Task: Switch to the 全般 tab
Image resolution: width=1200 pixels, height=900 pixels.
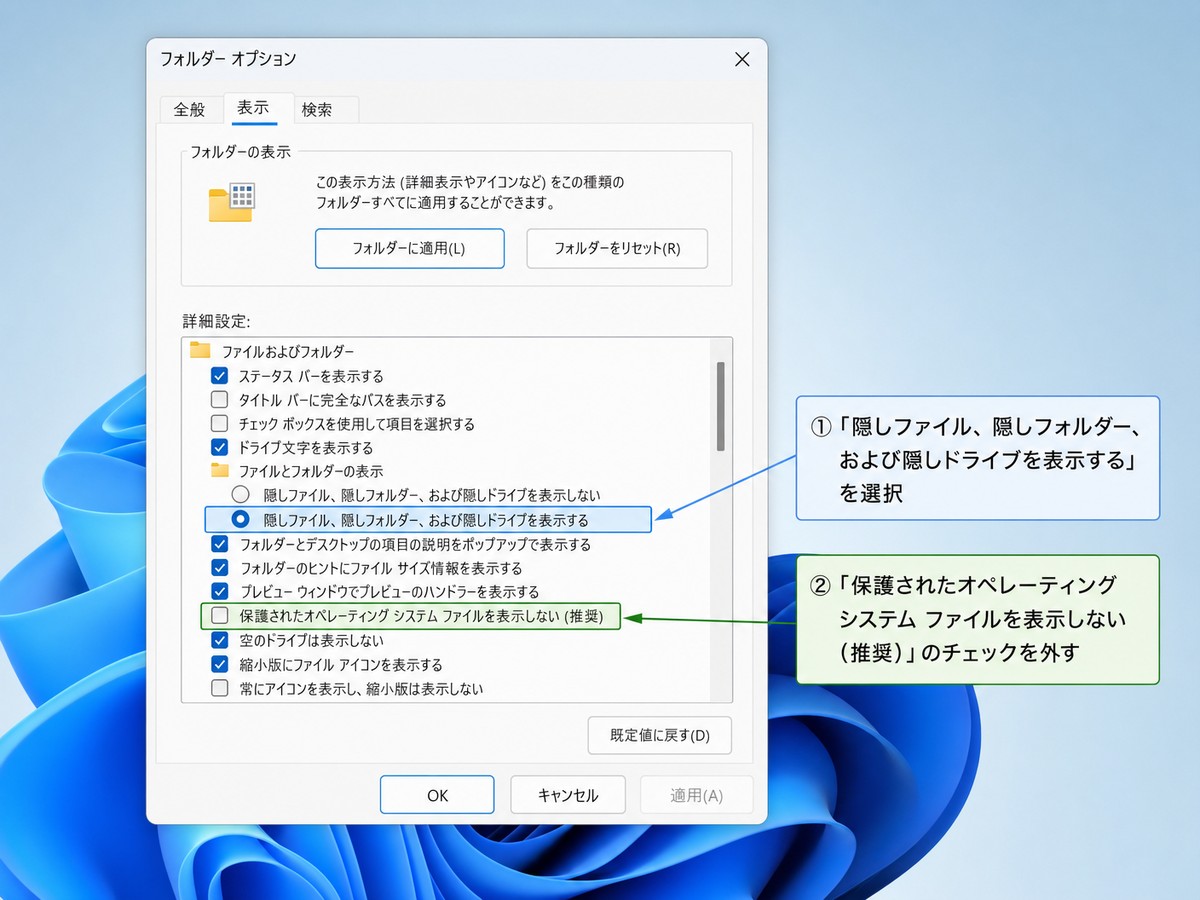Action: pos(190,110)
